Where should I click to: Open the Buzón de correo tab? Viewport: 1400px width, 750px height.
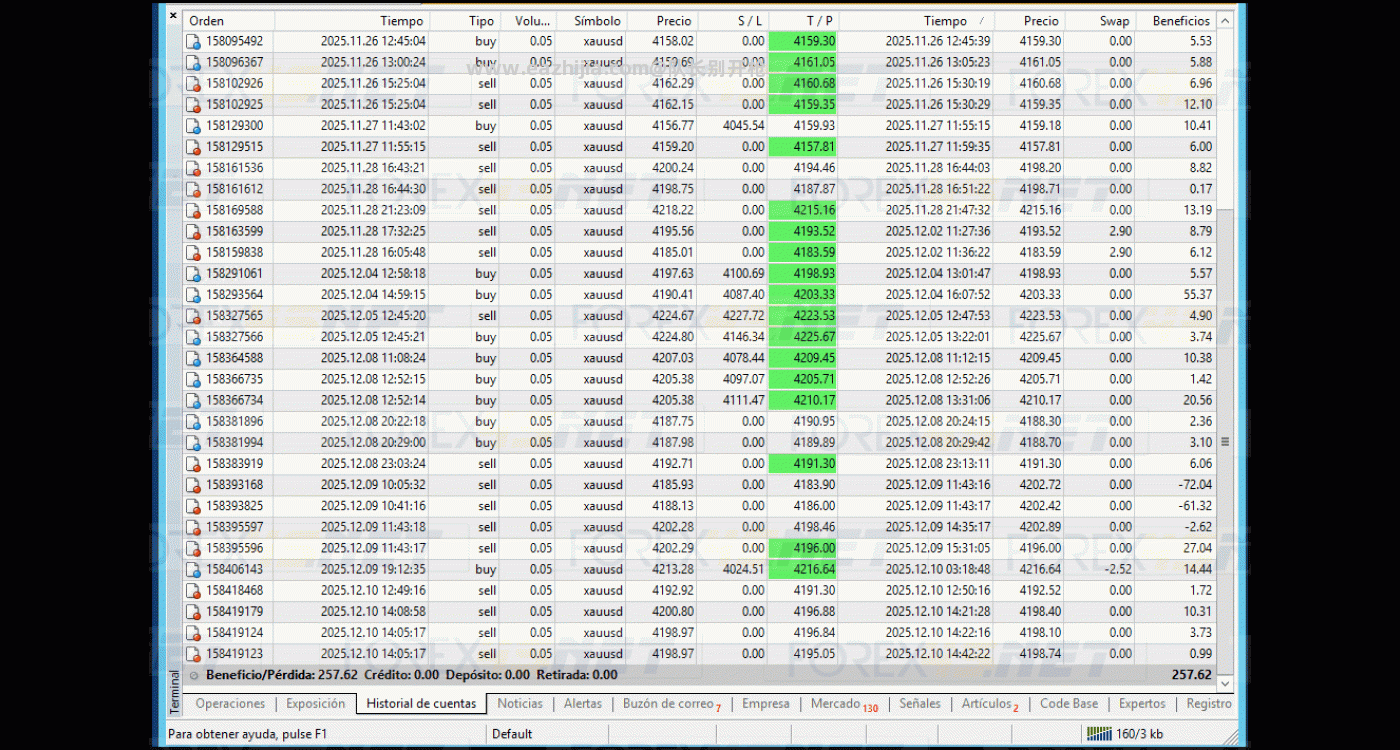(671, 704)
